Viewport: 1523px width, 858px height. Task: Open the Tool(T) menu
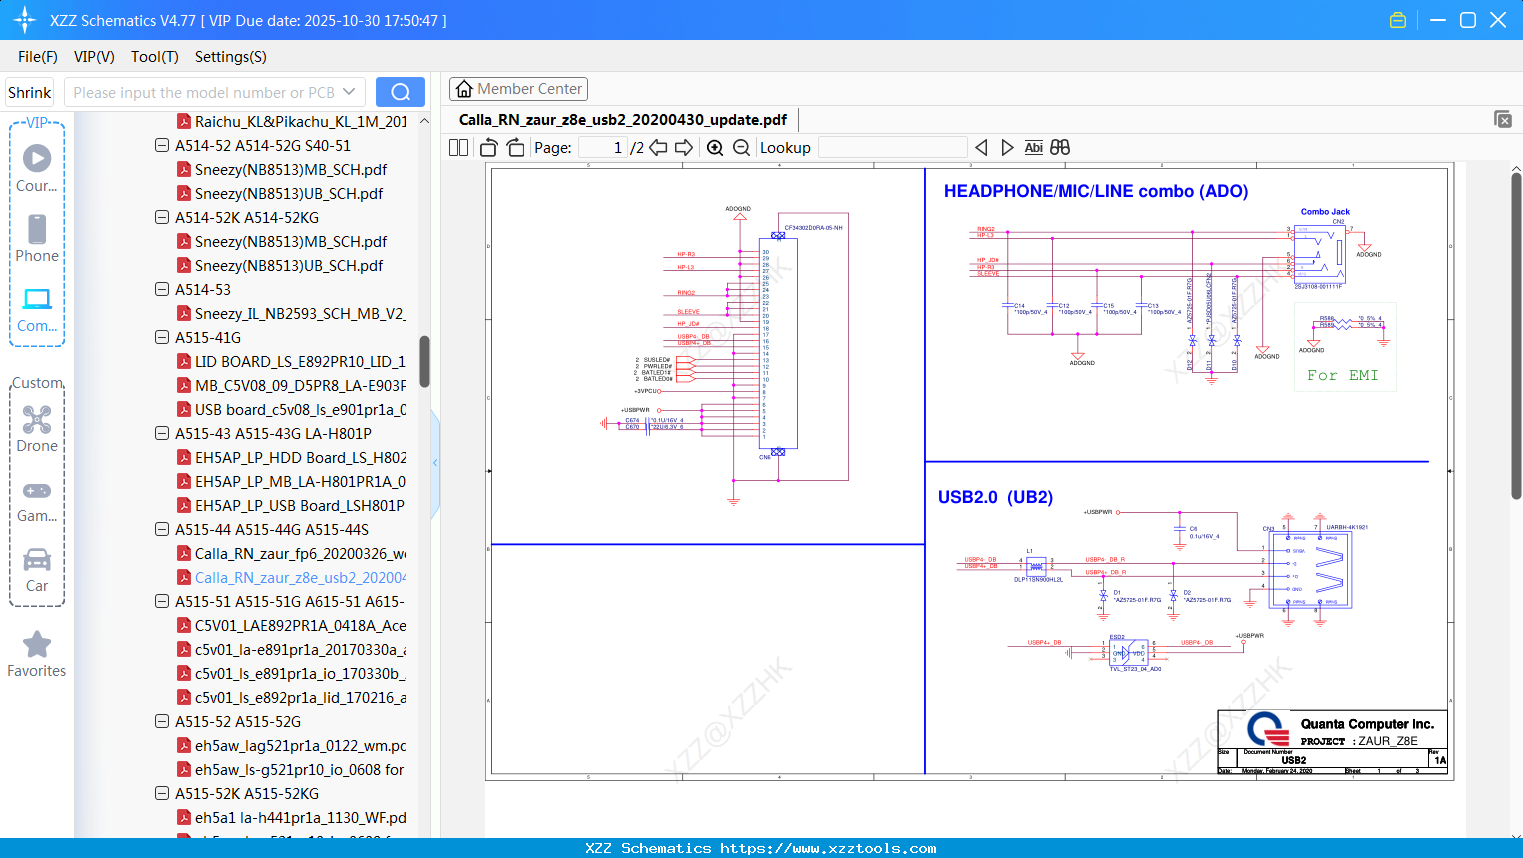pos(154,57)
